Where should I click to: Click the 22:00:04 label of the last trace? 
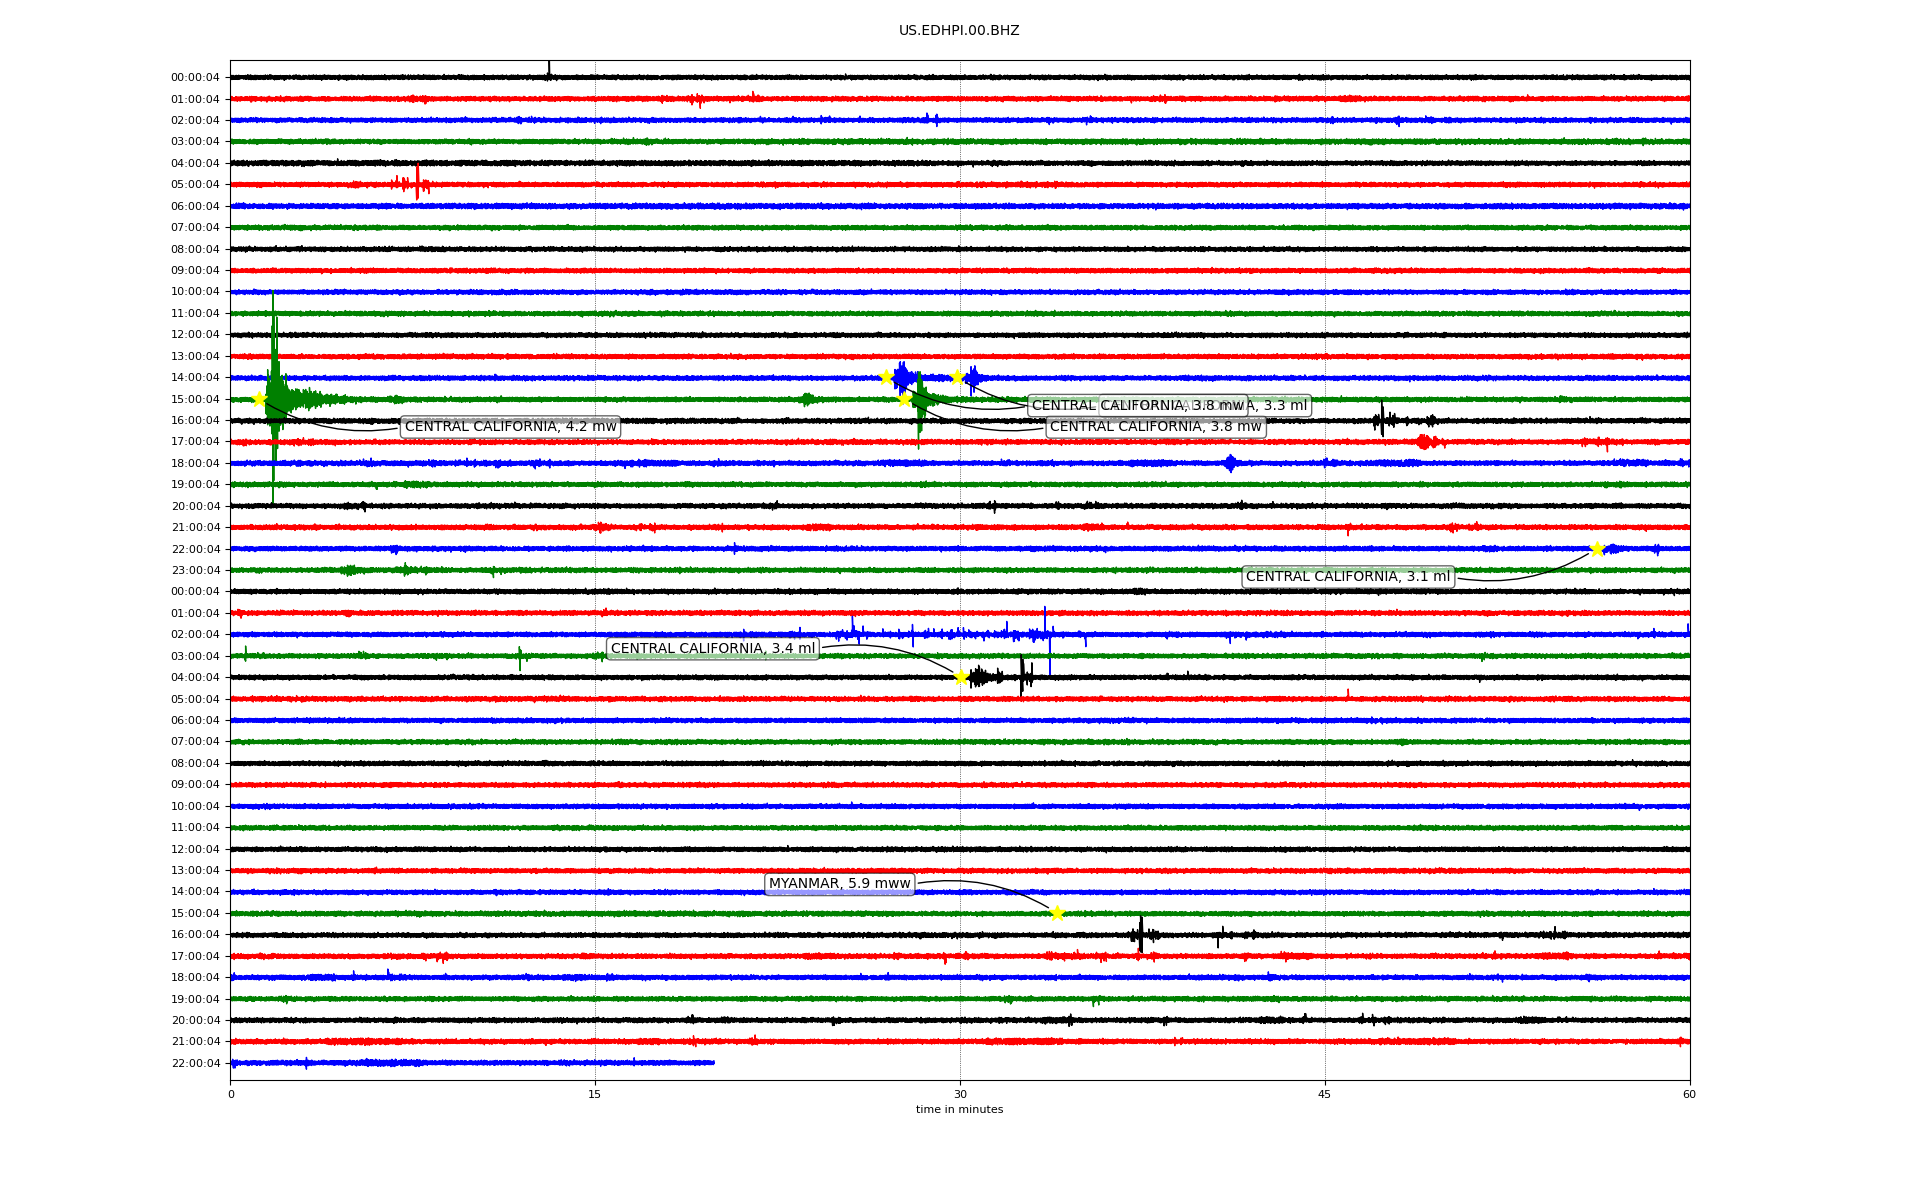click(195, 1063)
